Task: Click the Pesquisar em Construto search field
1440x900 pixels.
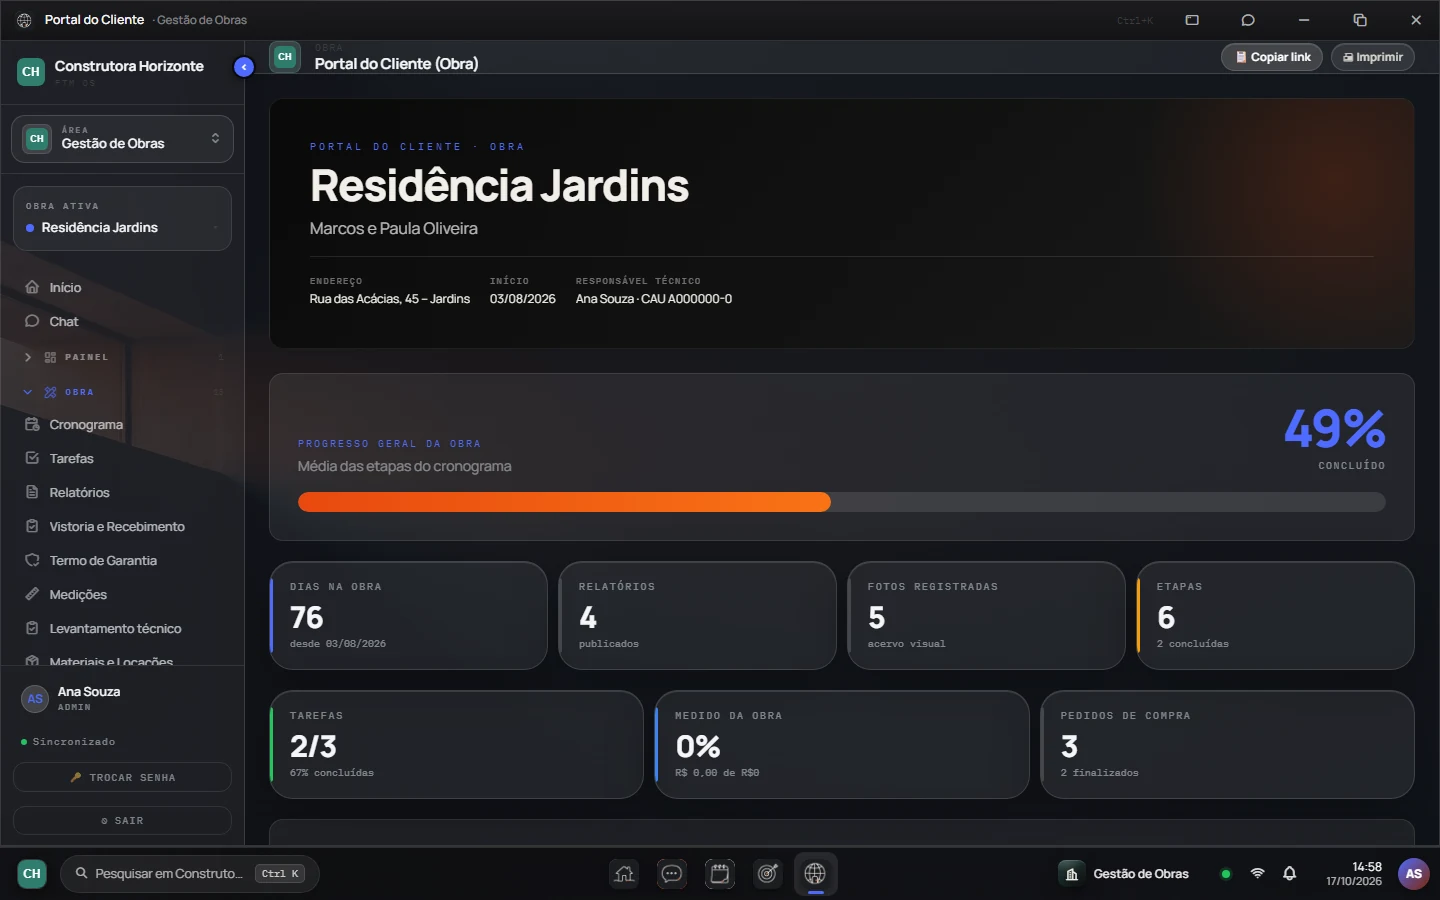Action: point(190,874)
